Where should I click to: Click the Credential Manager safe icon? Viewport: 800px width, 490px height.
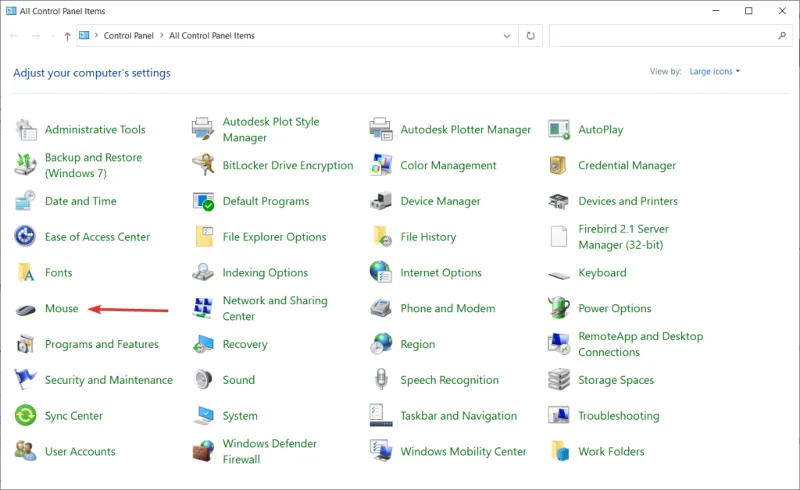coord(558,165)
